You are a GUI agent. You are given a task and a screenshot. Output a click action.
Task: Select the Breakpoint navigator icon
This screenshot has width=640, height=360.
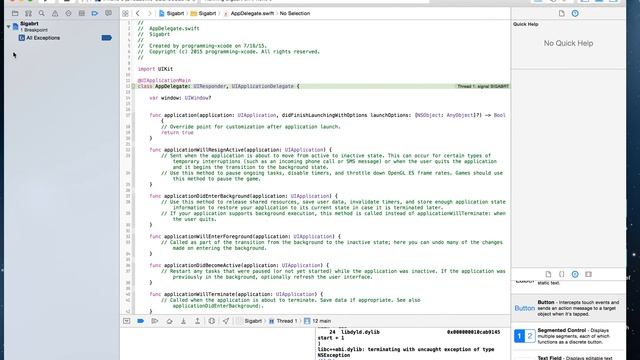tap(95, 13)
